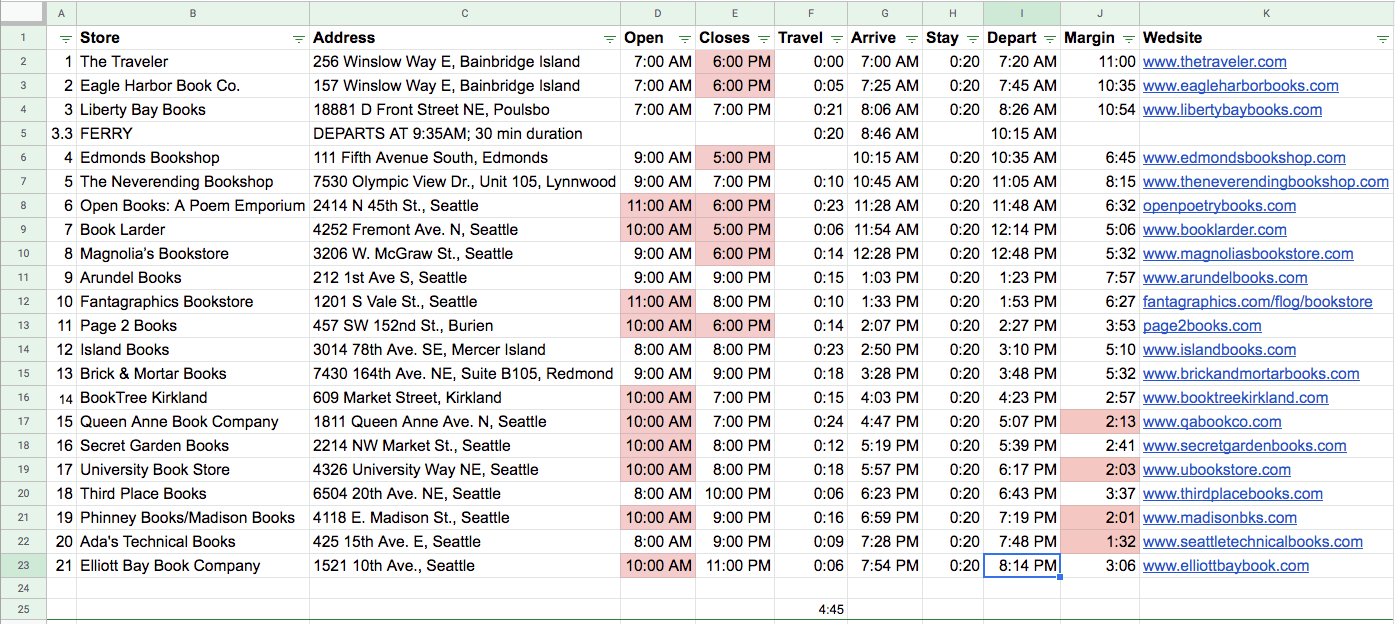
Task: Select margin cell '11:00'
Action: pyautogui.click(x=1100, y=62)
